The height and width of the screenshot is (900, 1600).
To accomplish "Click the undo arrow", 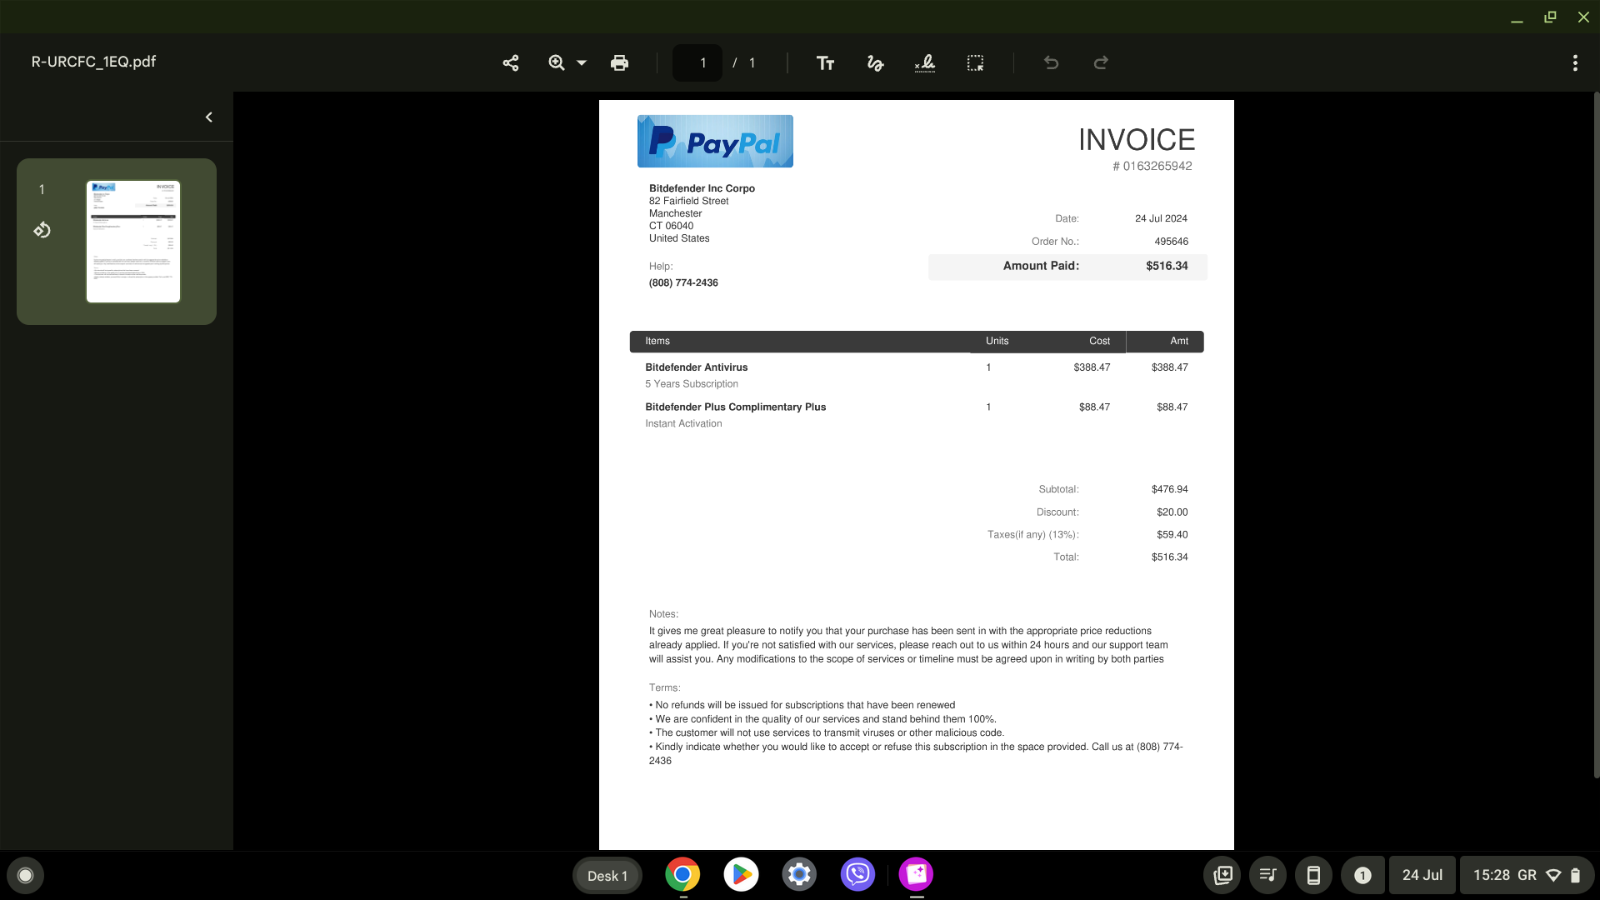I will point(1051,63).
